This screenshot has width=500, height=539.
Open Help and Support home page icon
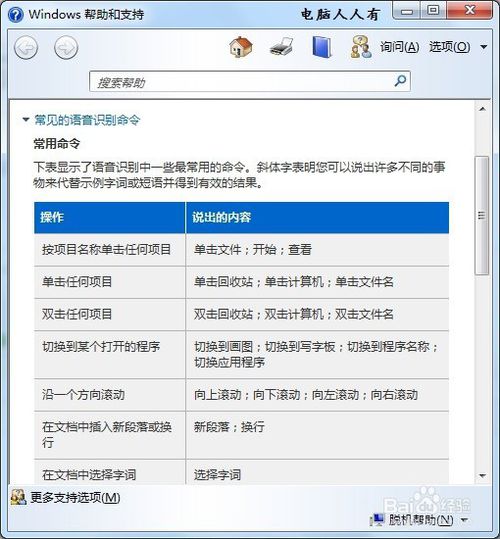[241, 47]
